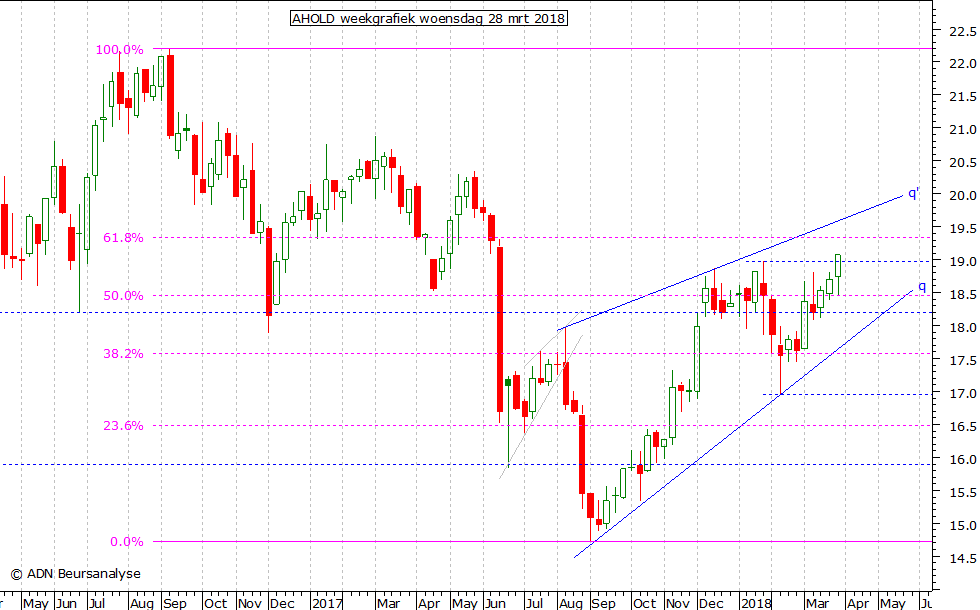Click the 21.5 price axis value

pos(962,97)
